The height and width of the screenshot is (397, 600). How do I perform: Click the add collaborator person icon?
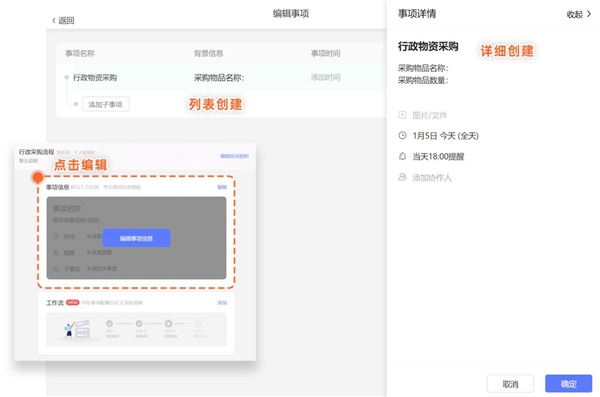tap(402, 177)
